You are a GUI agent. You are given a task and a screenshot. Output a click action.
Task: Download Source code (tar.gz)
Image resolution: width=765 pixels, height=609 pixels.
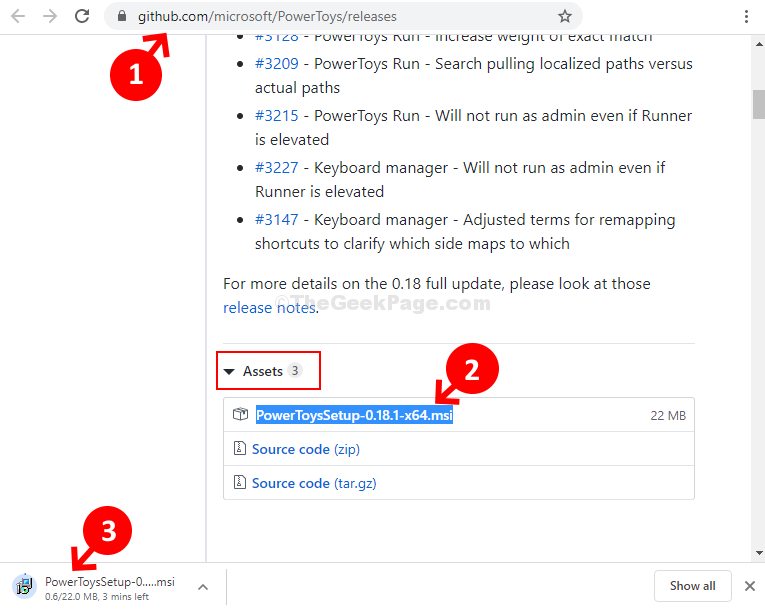tap(314, 483)
